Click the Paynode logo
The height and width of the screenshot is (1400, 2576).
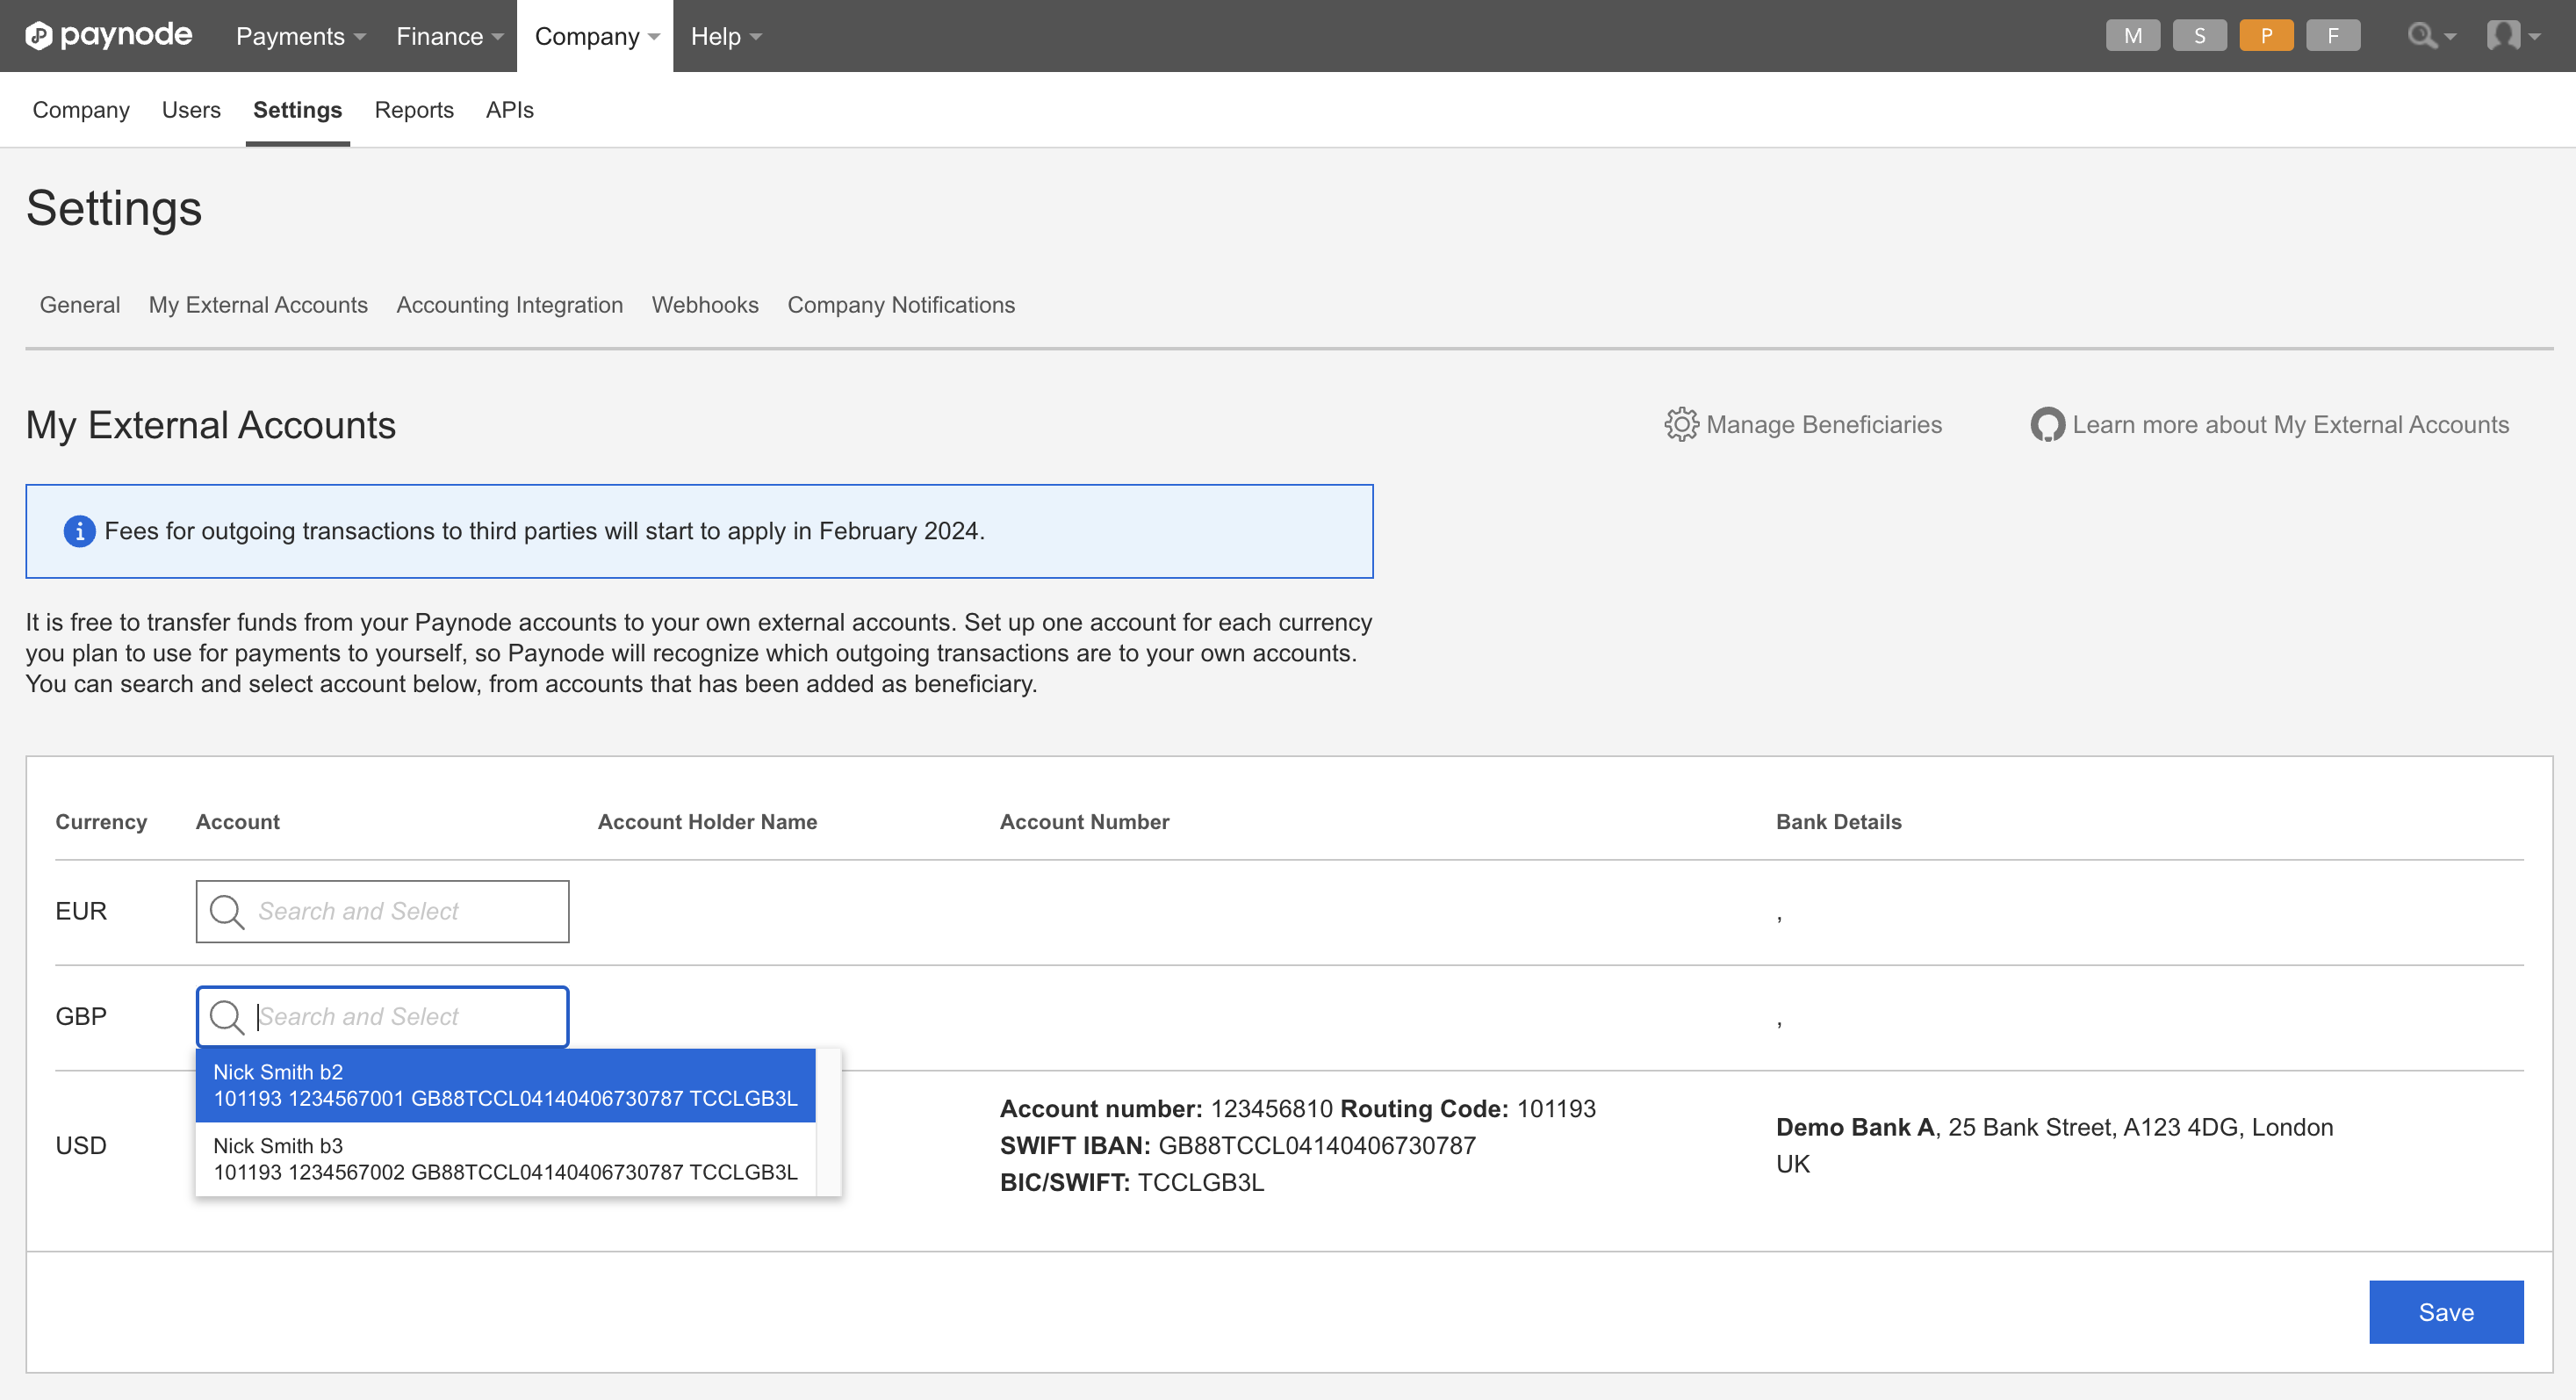click(108, 36)
